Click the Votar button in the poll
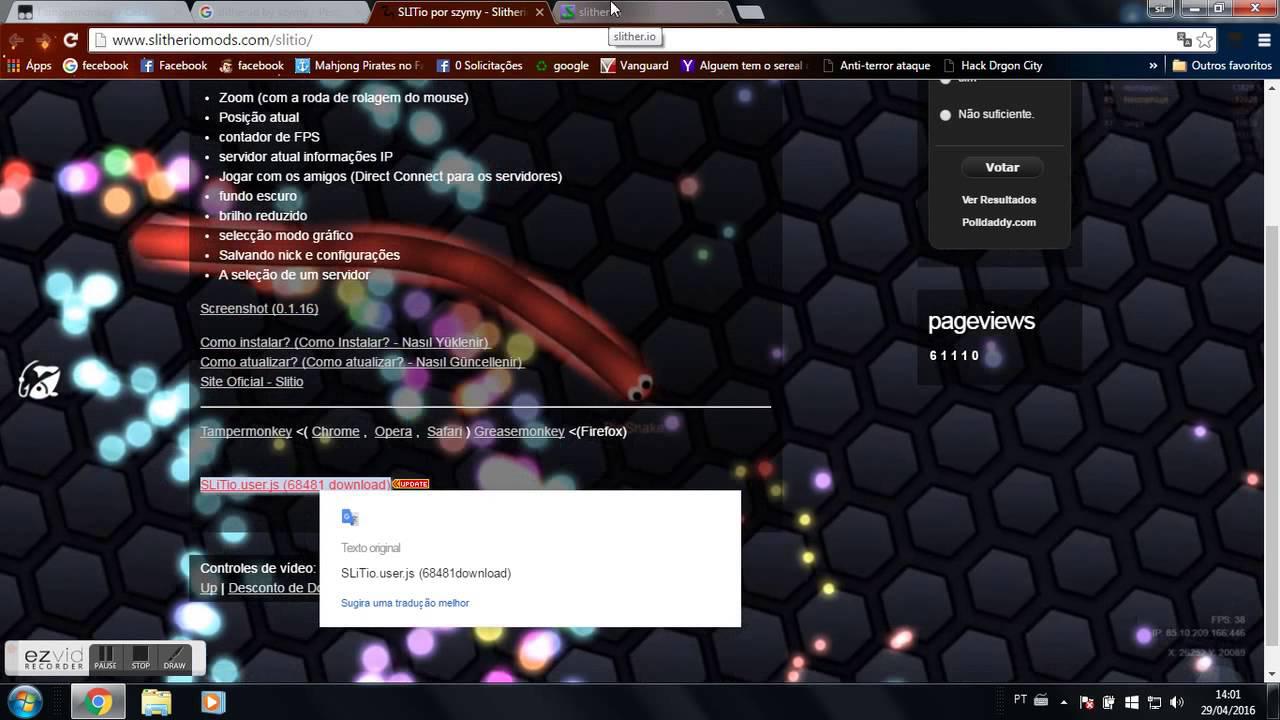 tap(1002, 167)
